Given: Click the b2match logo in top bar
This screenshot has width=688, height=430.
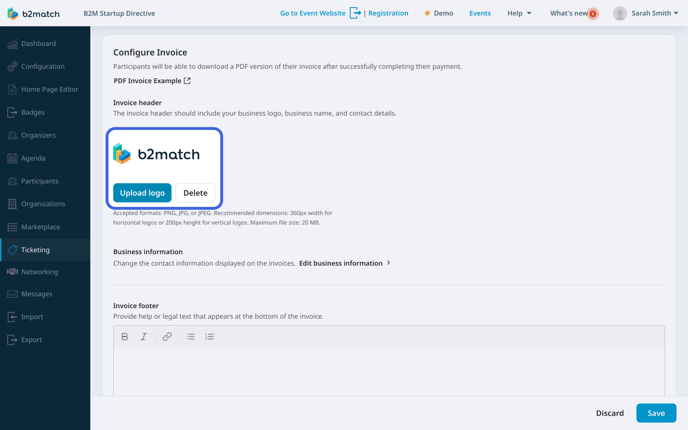Looking at the screenshot, I should (x=33, y=14).
